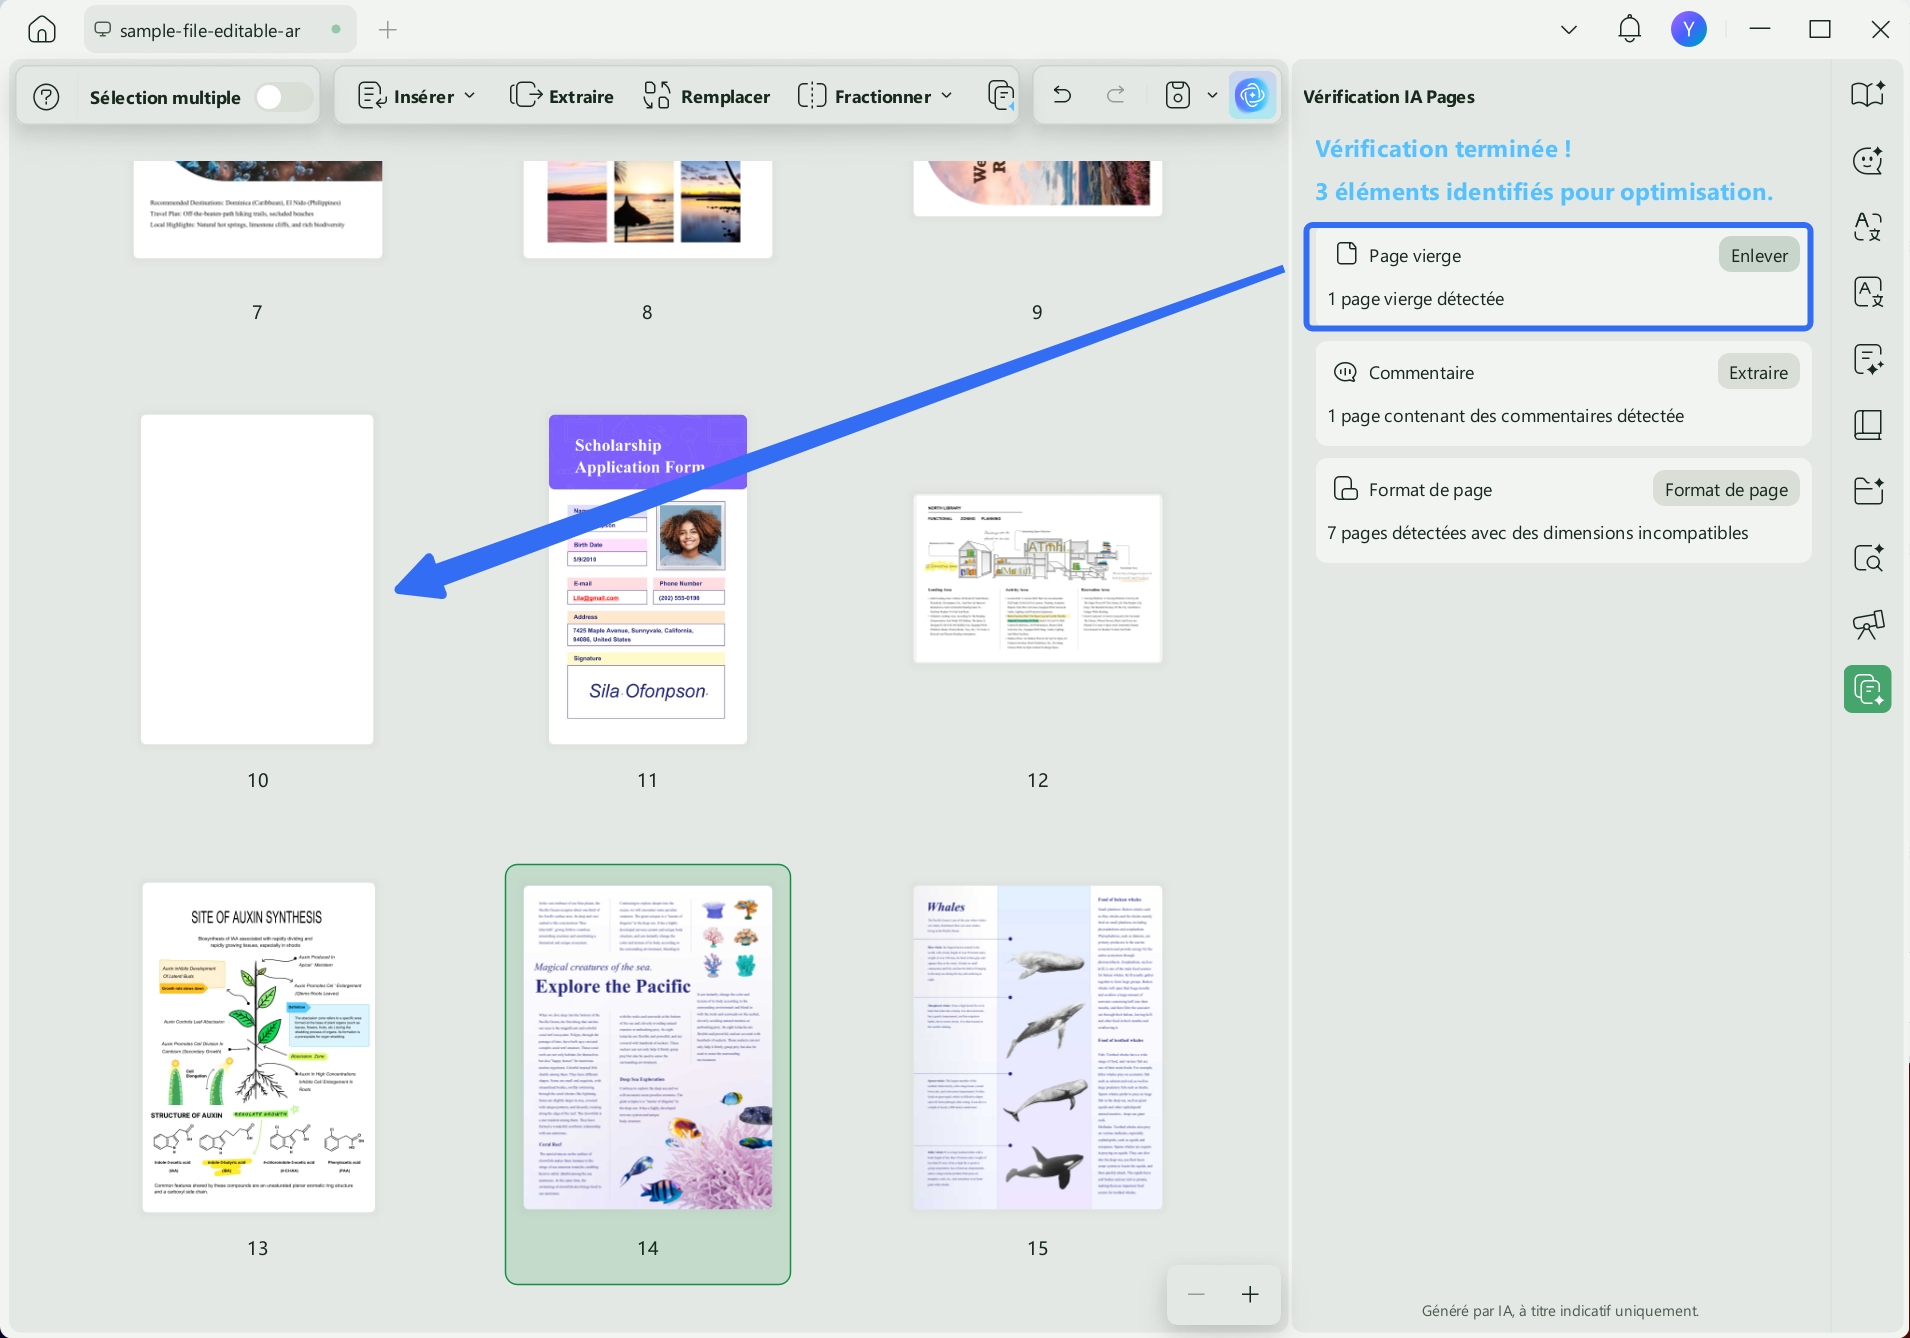Open the megaphone announcement sidebar icon
The width and height of the screenshot is (1910, 1338).
(x=1867, y=624)
